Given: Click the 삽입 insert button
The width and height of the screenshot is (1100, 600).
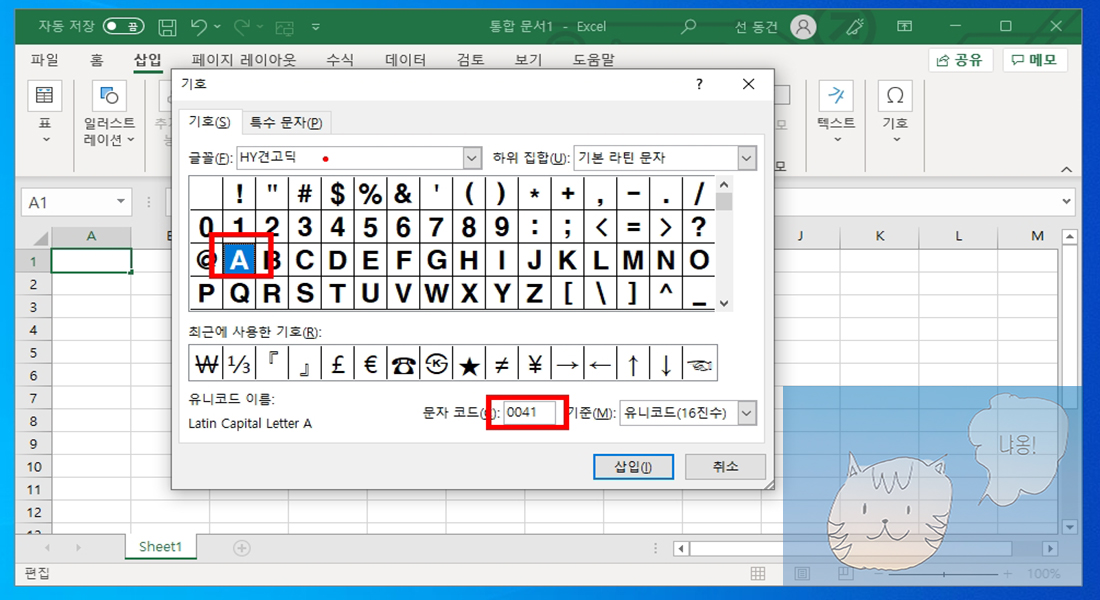Looking at the screenshot, I should tap(633, 467).
